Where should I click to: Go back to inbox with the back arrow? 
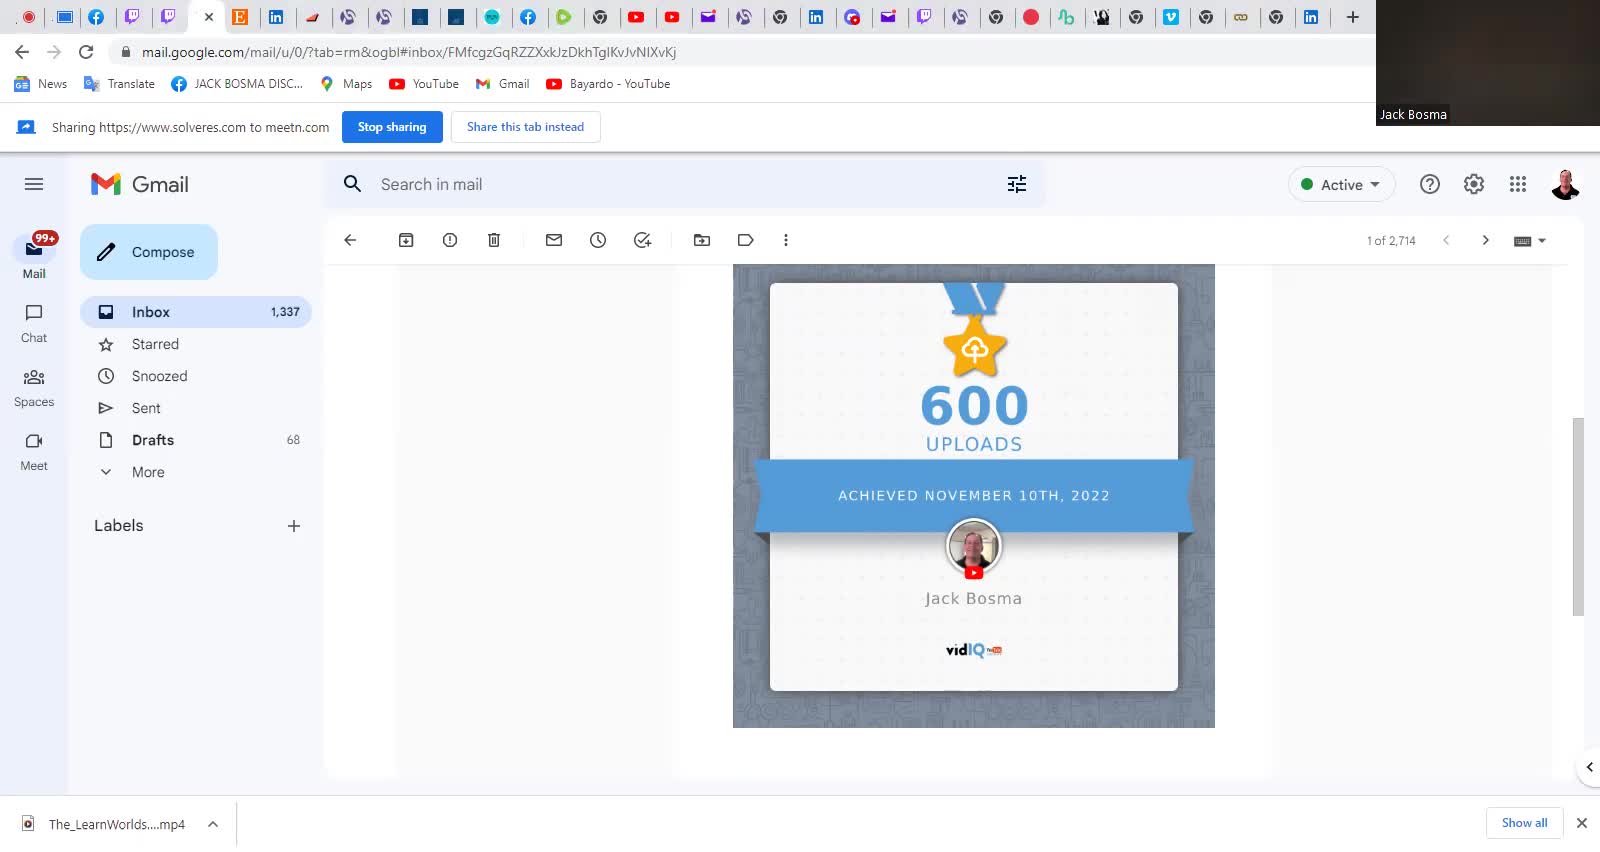(350, 240)
